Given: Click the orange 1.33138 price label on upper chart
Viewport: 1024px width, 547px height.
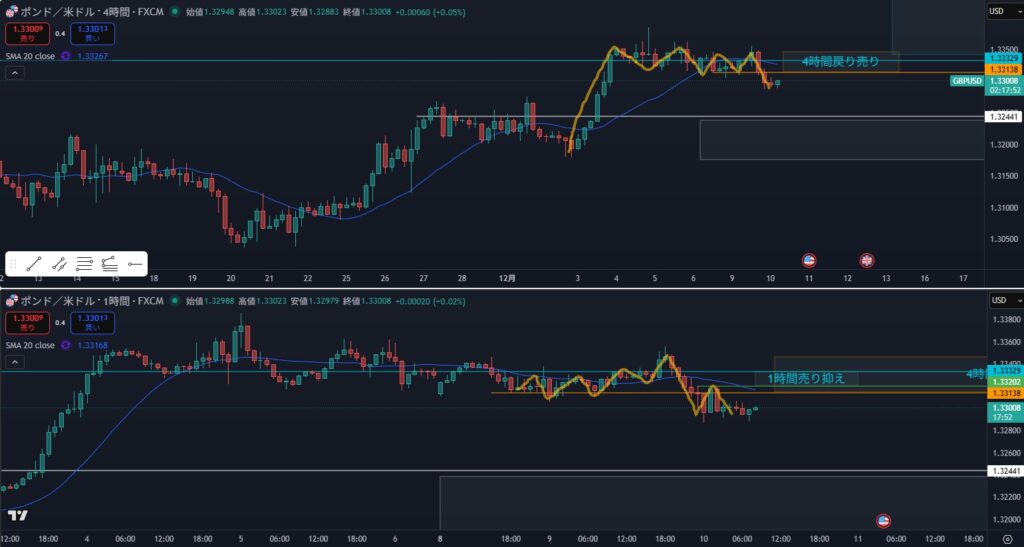Looking at the screenshot, I should 1002,69.
